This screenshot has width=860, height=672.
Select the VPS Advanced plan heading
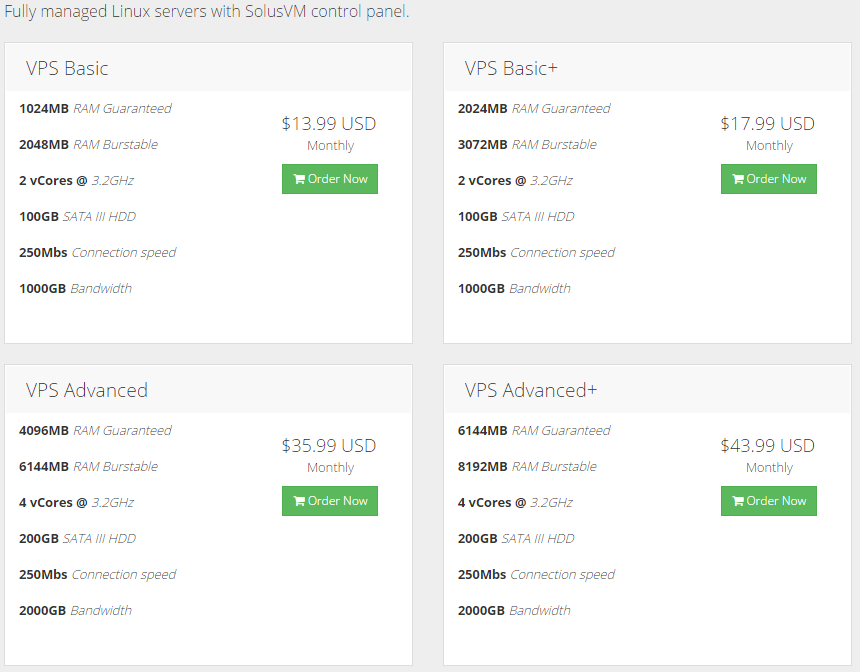pyautogui.click(x=87, y=391)
